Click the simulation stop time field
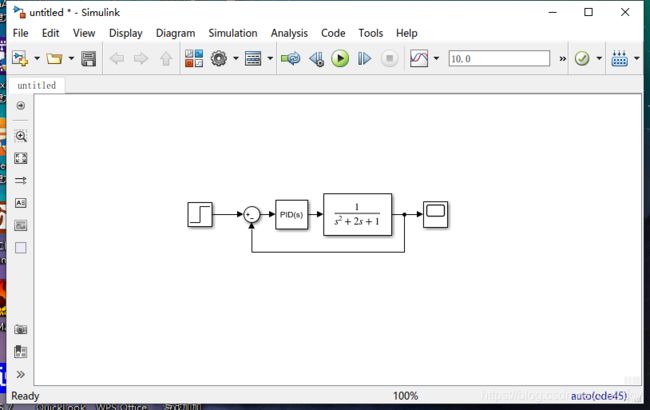Viewport: 650px width, 410px height. (x=499, y=58)
